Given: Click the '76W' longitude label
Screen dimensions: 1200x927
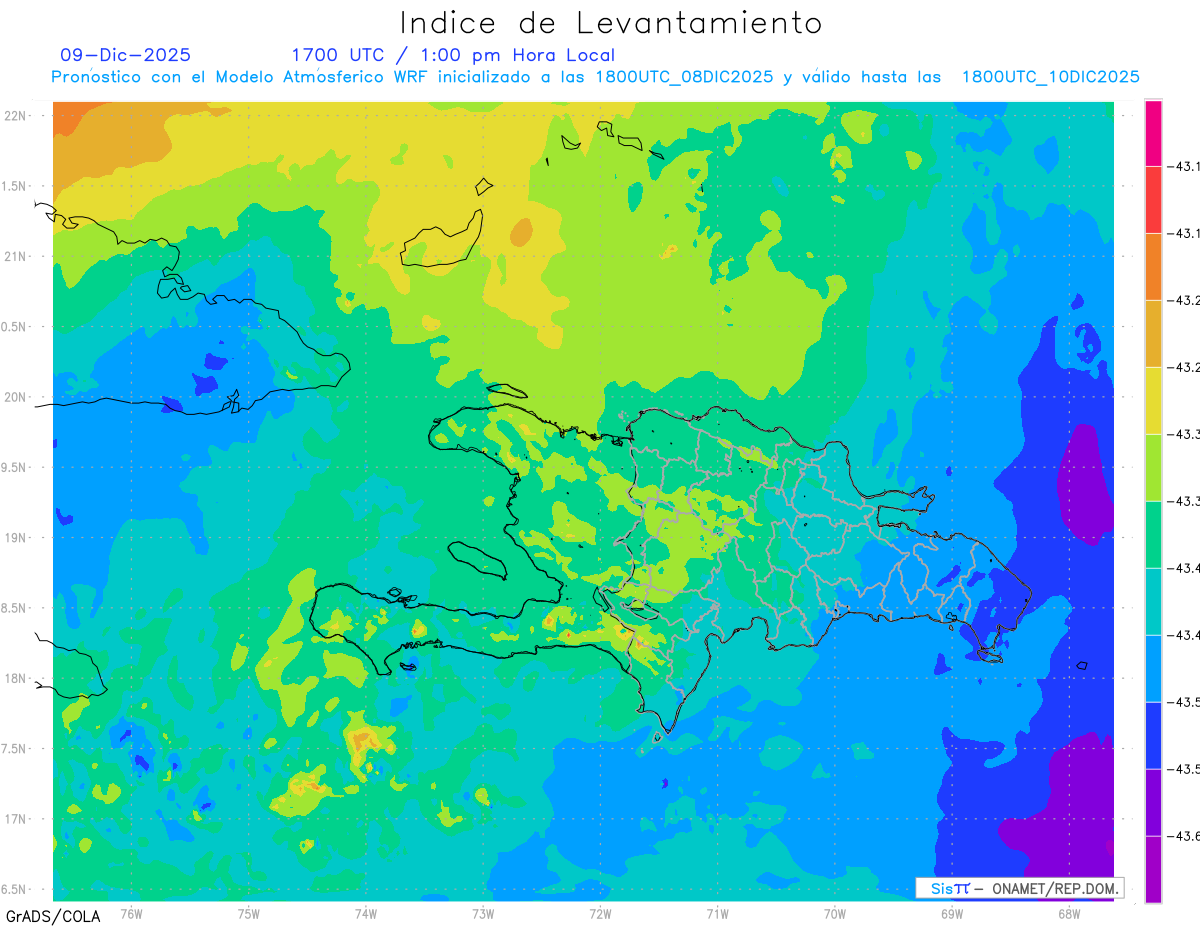Looking at the screenshot, I should tap(131, 913).
